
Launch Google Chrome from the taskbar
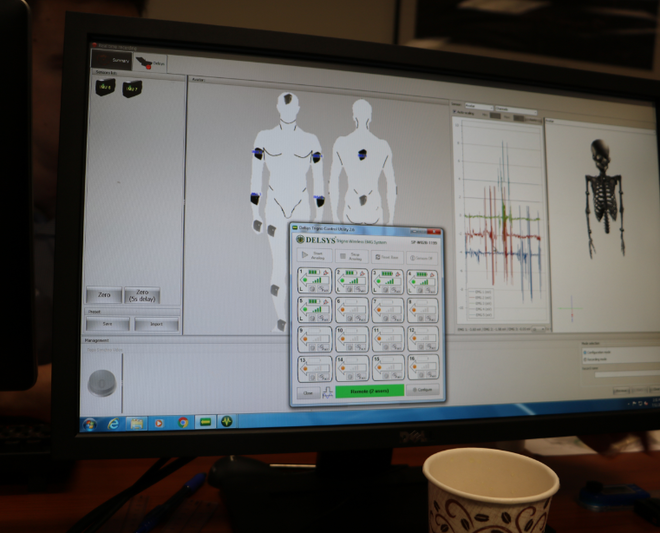[183, 422]
